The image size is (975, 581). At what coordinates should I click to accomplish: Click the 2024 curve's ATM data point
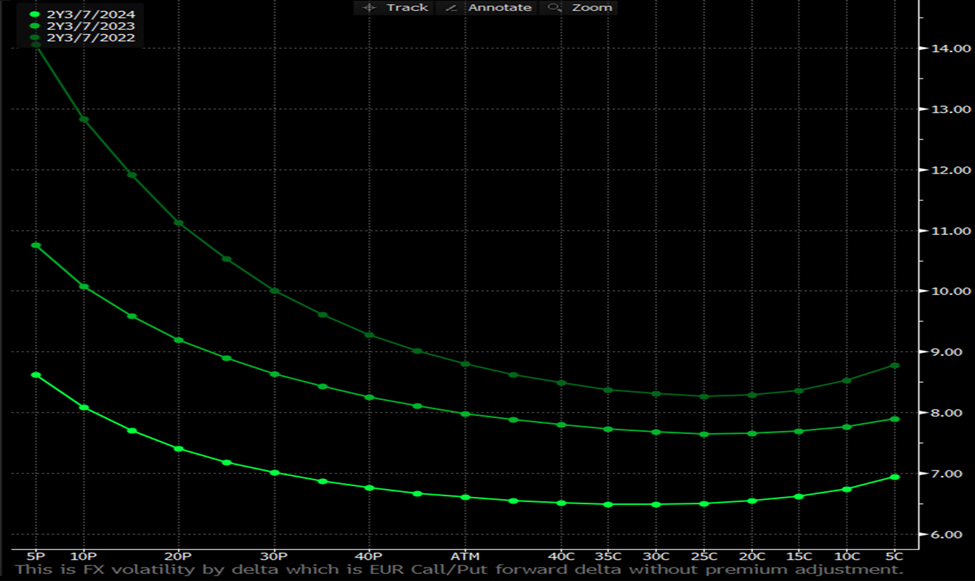click(465, 497)
